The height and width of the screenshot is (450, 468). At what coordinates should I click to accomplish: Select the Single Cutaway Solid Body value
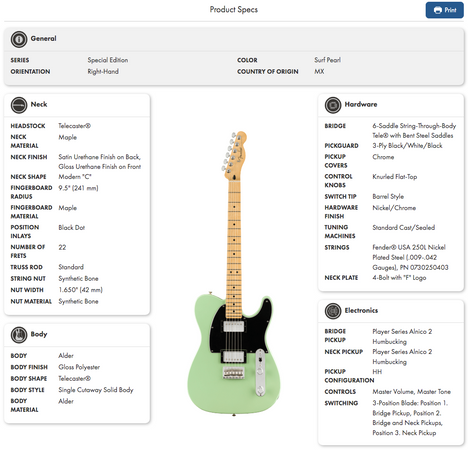coord(96,390)
